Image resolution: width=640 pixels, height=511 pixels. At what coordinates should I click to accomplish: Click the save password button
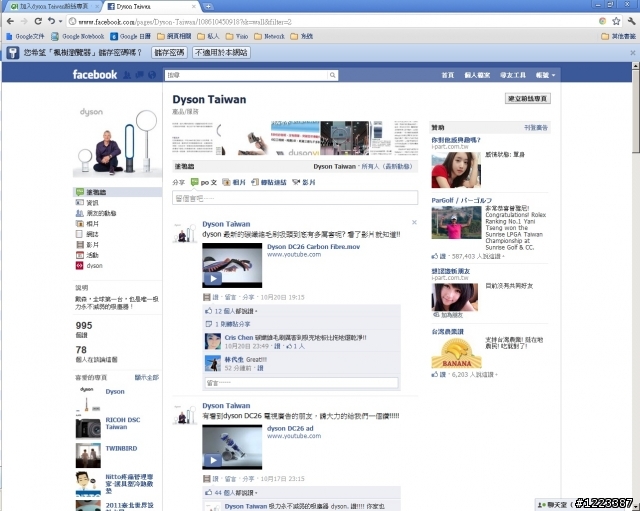tap(169, 53)
